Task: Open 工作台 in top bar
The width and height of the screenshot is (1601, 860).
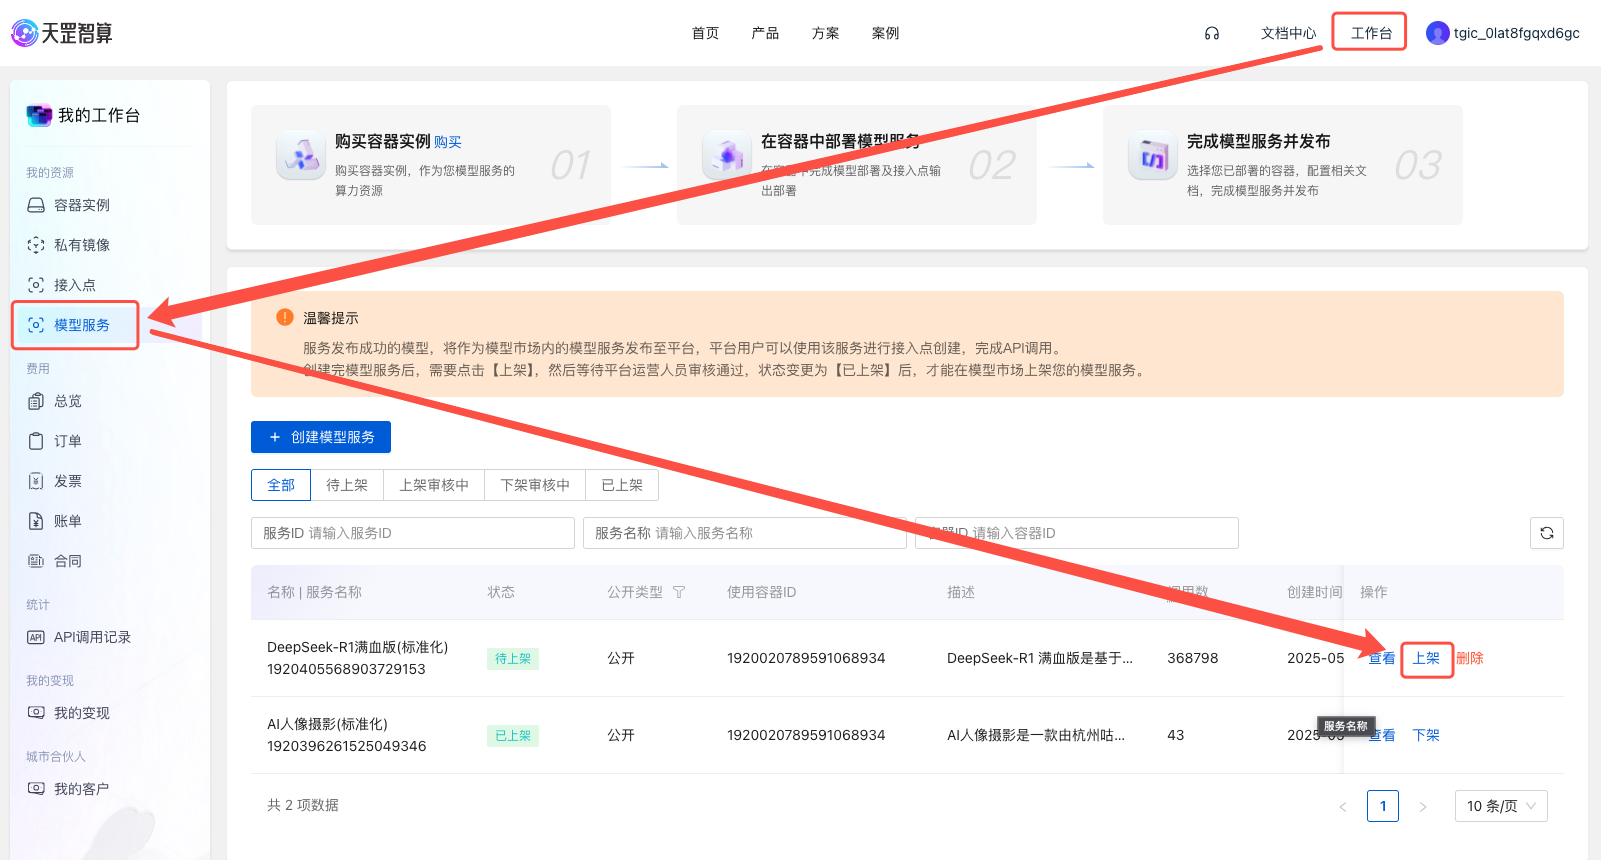Action: coord(1371,33)
